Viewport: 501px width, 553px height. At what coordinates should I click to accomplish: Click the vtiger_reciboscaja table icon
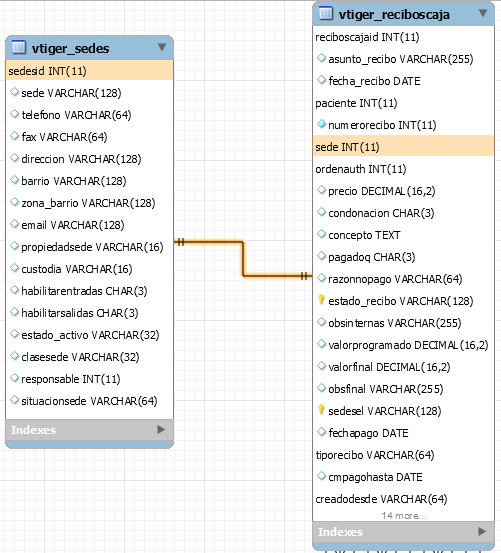pos(326,13)
